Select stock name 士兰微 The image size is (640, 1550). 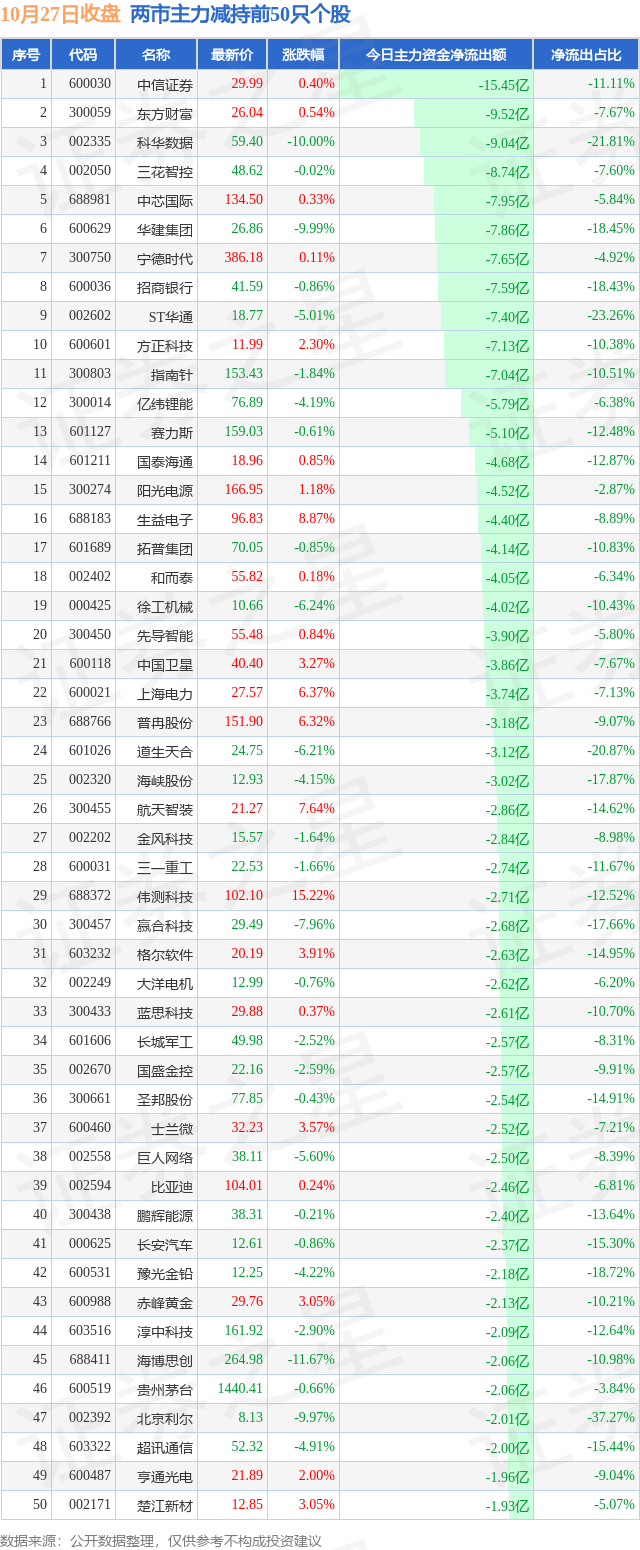(172, 1128)
